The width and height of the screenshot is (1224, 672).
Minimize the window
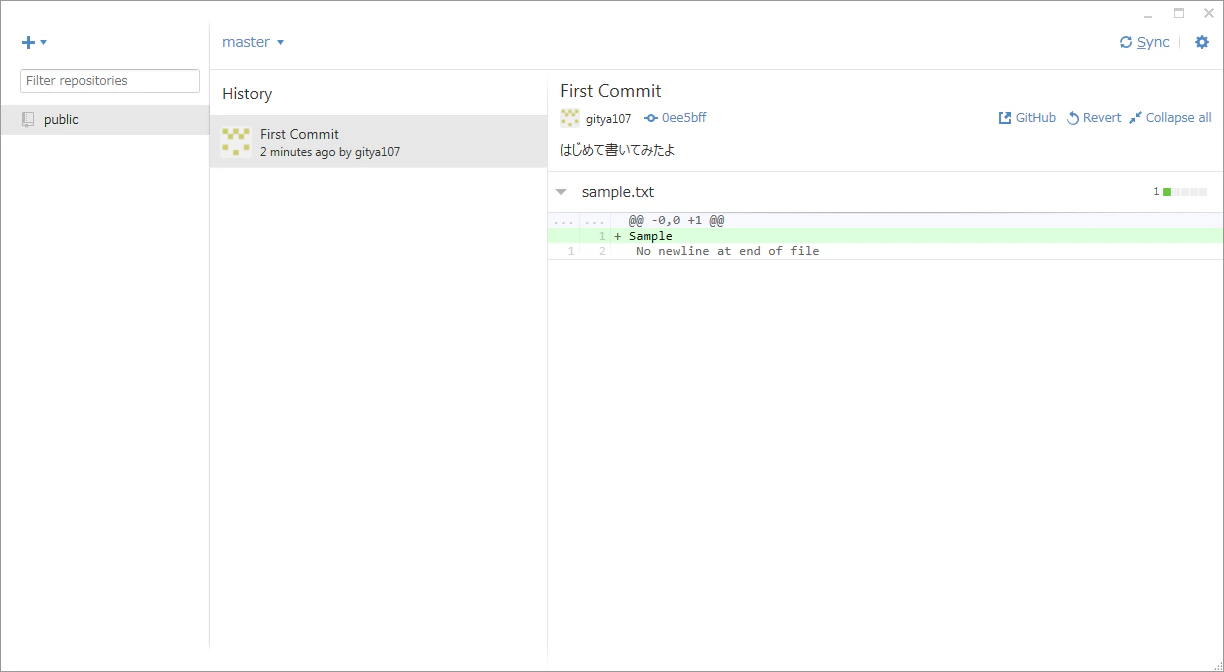[x=1150, y=14]
